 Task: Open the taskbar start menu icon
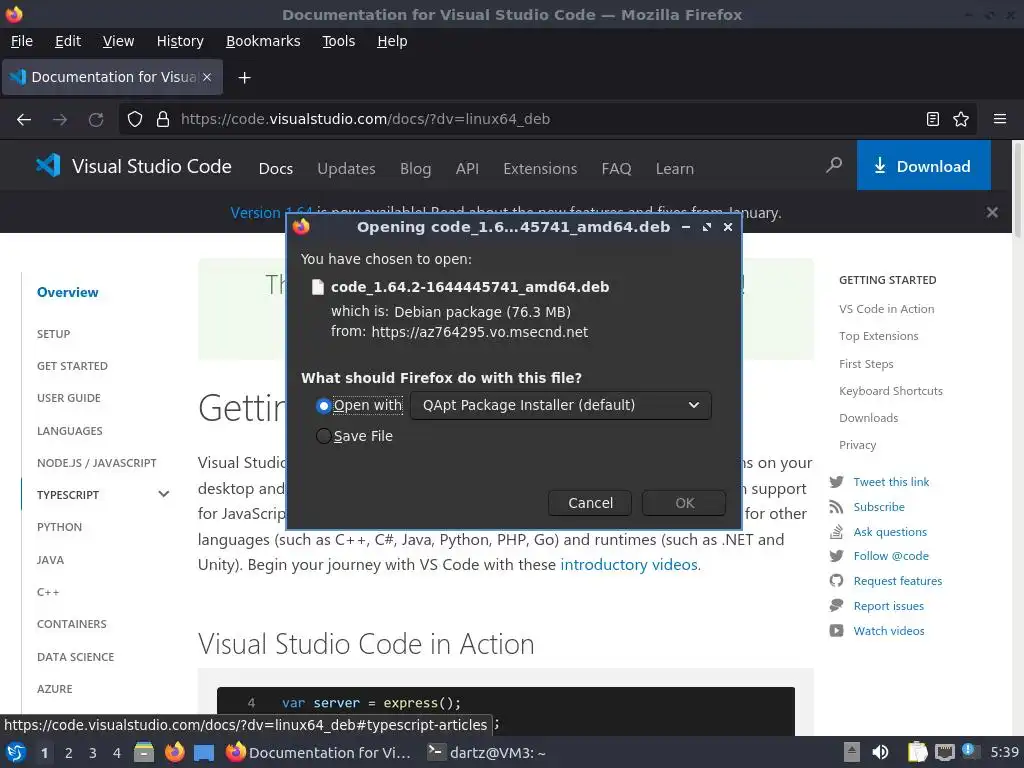16,753
